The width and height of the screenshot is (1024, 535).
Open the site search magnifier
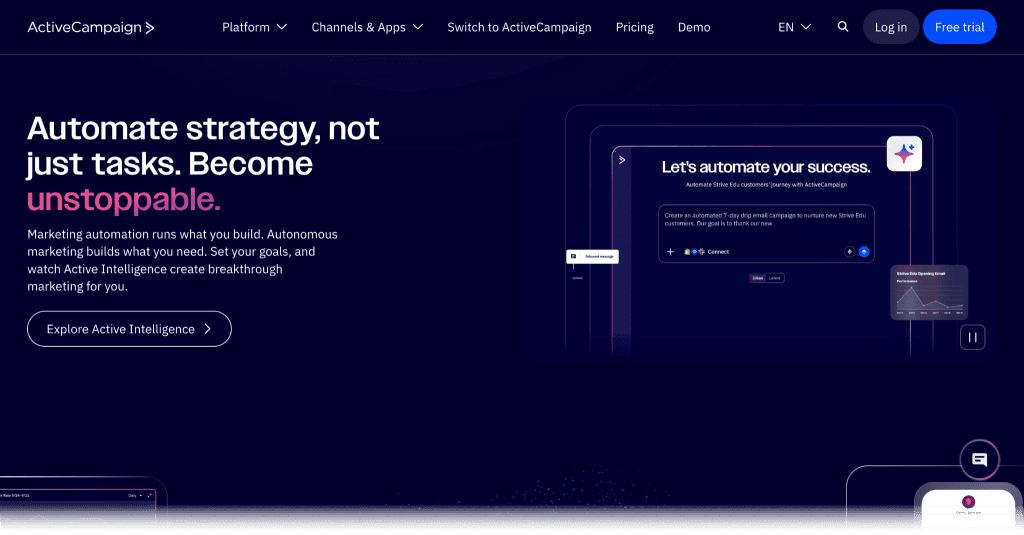[x=842, y=27]
